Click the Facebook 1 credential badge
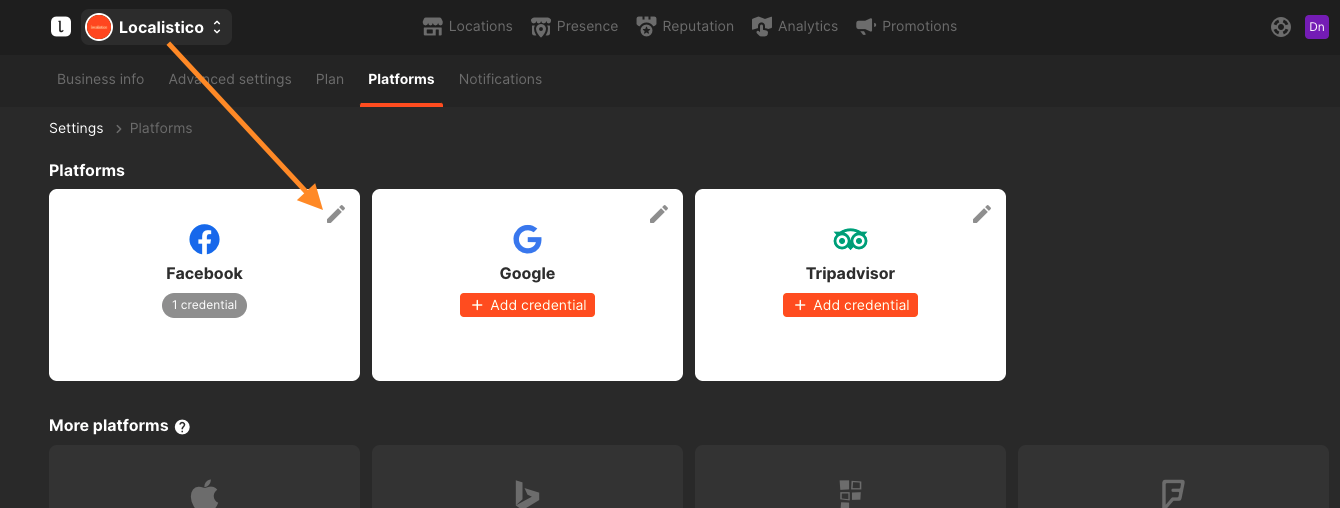 pos(204,305)
